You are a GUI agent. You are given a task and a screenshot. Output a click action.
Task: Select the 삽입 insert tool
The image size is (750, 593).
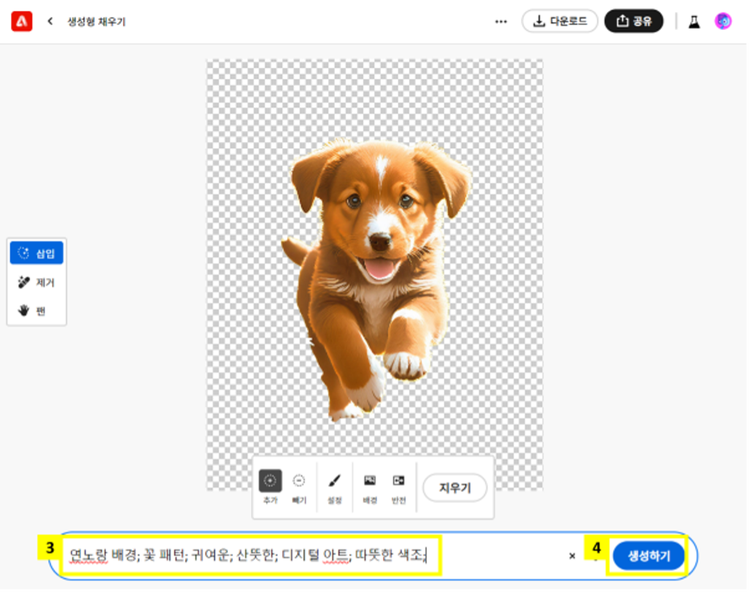[x=37, y=253]
